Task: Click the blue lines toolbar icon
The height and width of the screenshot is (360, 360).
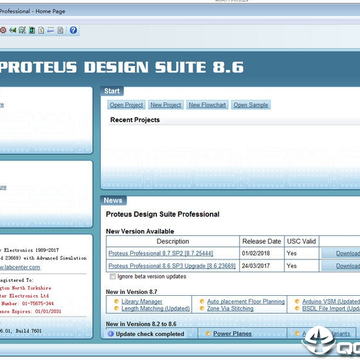Action: [x=50, y=30]
